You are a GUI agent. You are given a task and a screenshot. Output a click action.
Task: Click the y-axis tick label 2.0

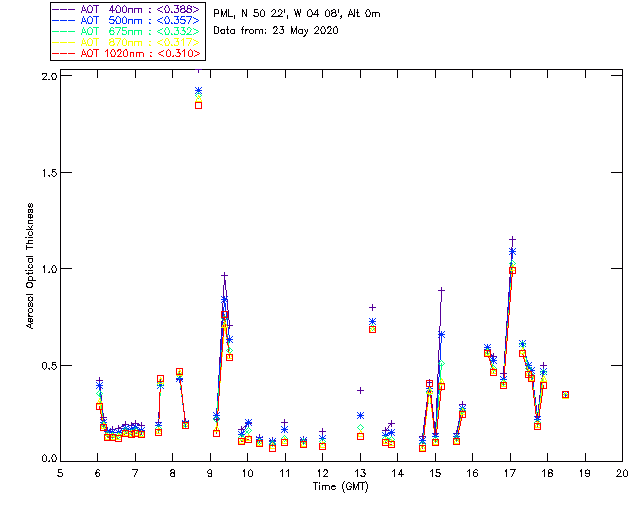pos(47,76)
